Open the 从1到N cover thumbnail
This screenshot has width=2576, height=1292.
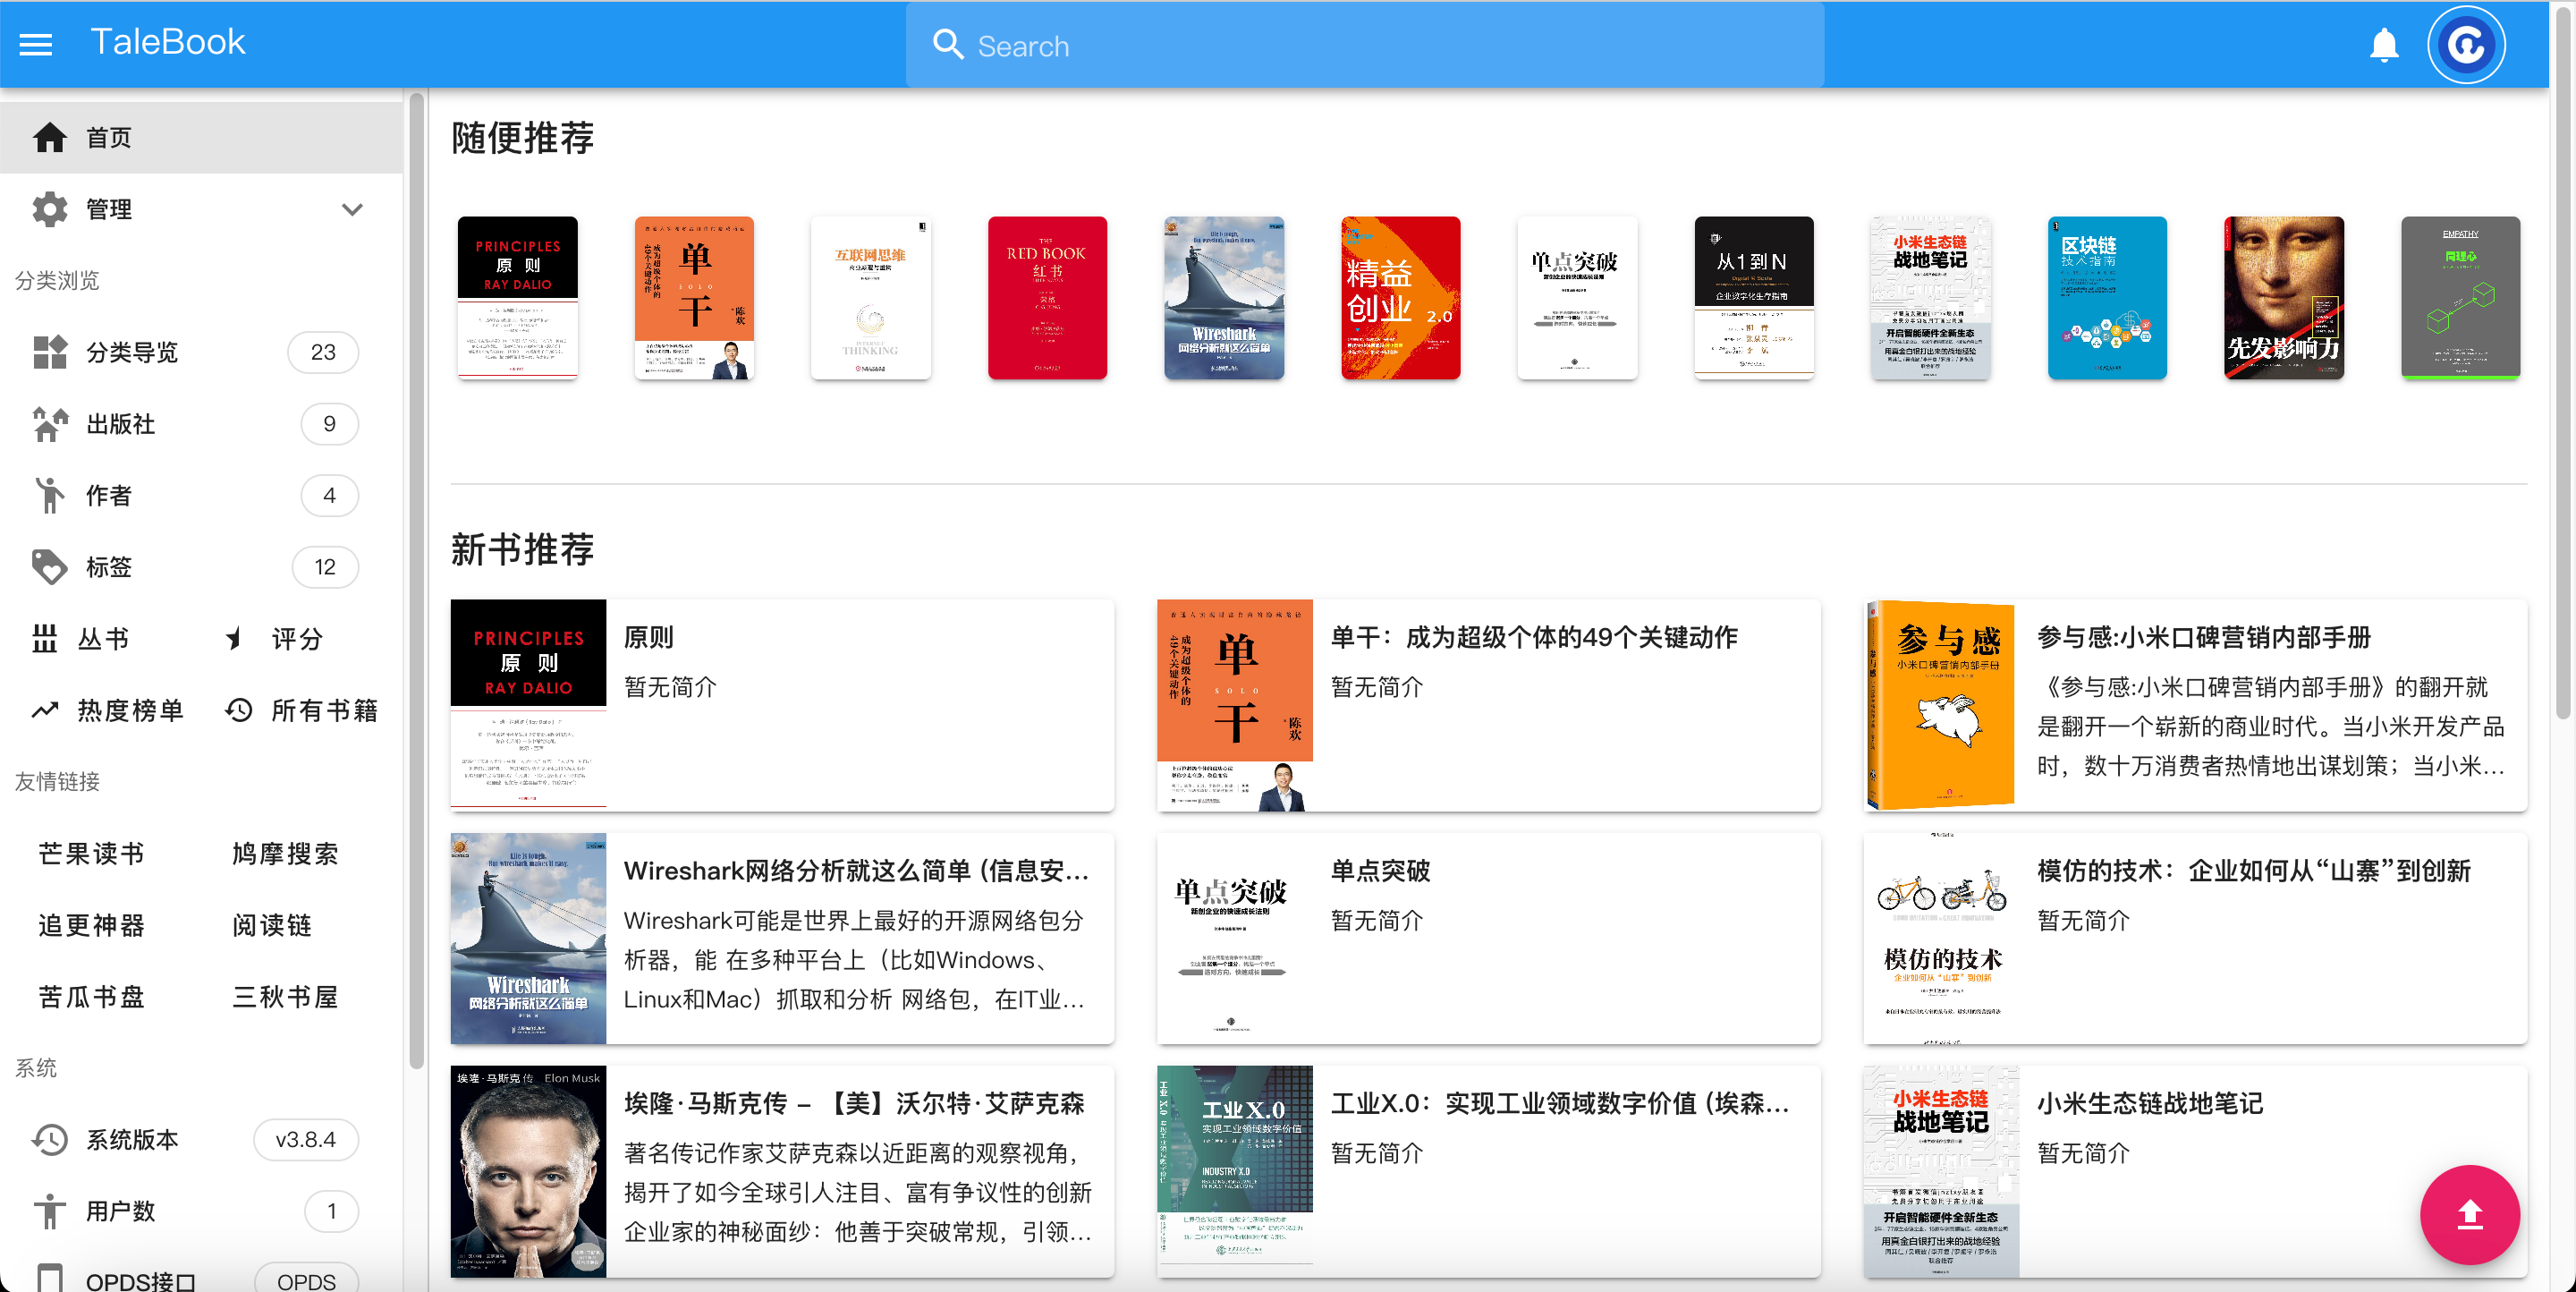click(x=1753, y=297)
